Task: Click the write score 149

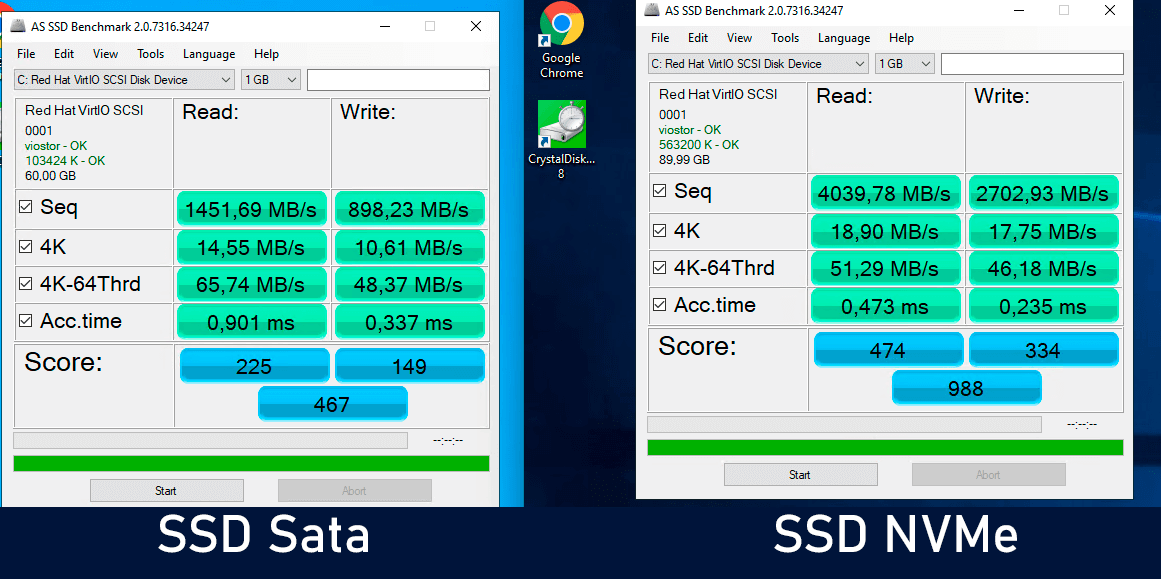Action: (409, 366)
